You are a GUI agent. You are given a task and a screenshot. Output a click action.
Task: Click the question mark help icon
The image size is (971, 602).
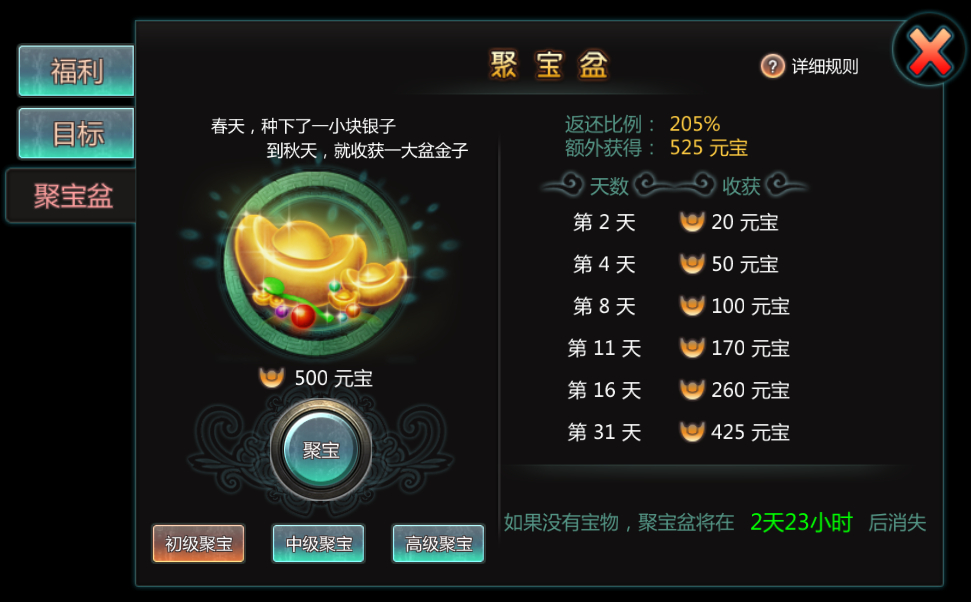coord(772,66)
